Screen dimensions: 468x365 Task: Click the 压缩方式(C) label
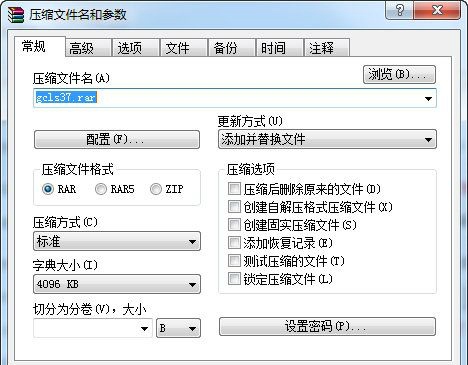(x=65, y=222)
